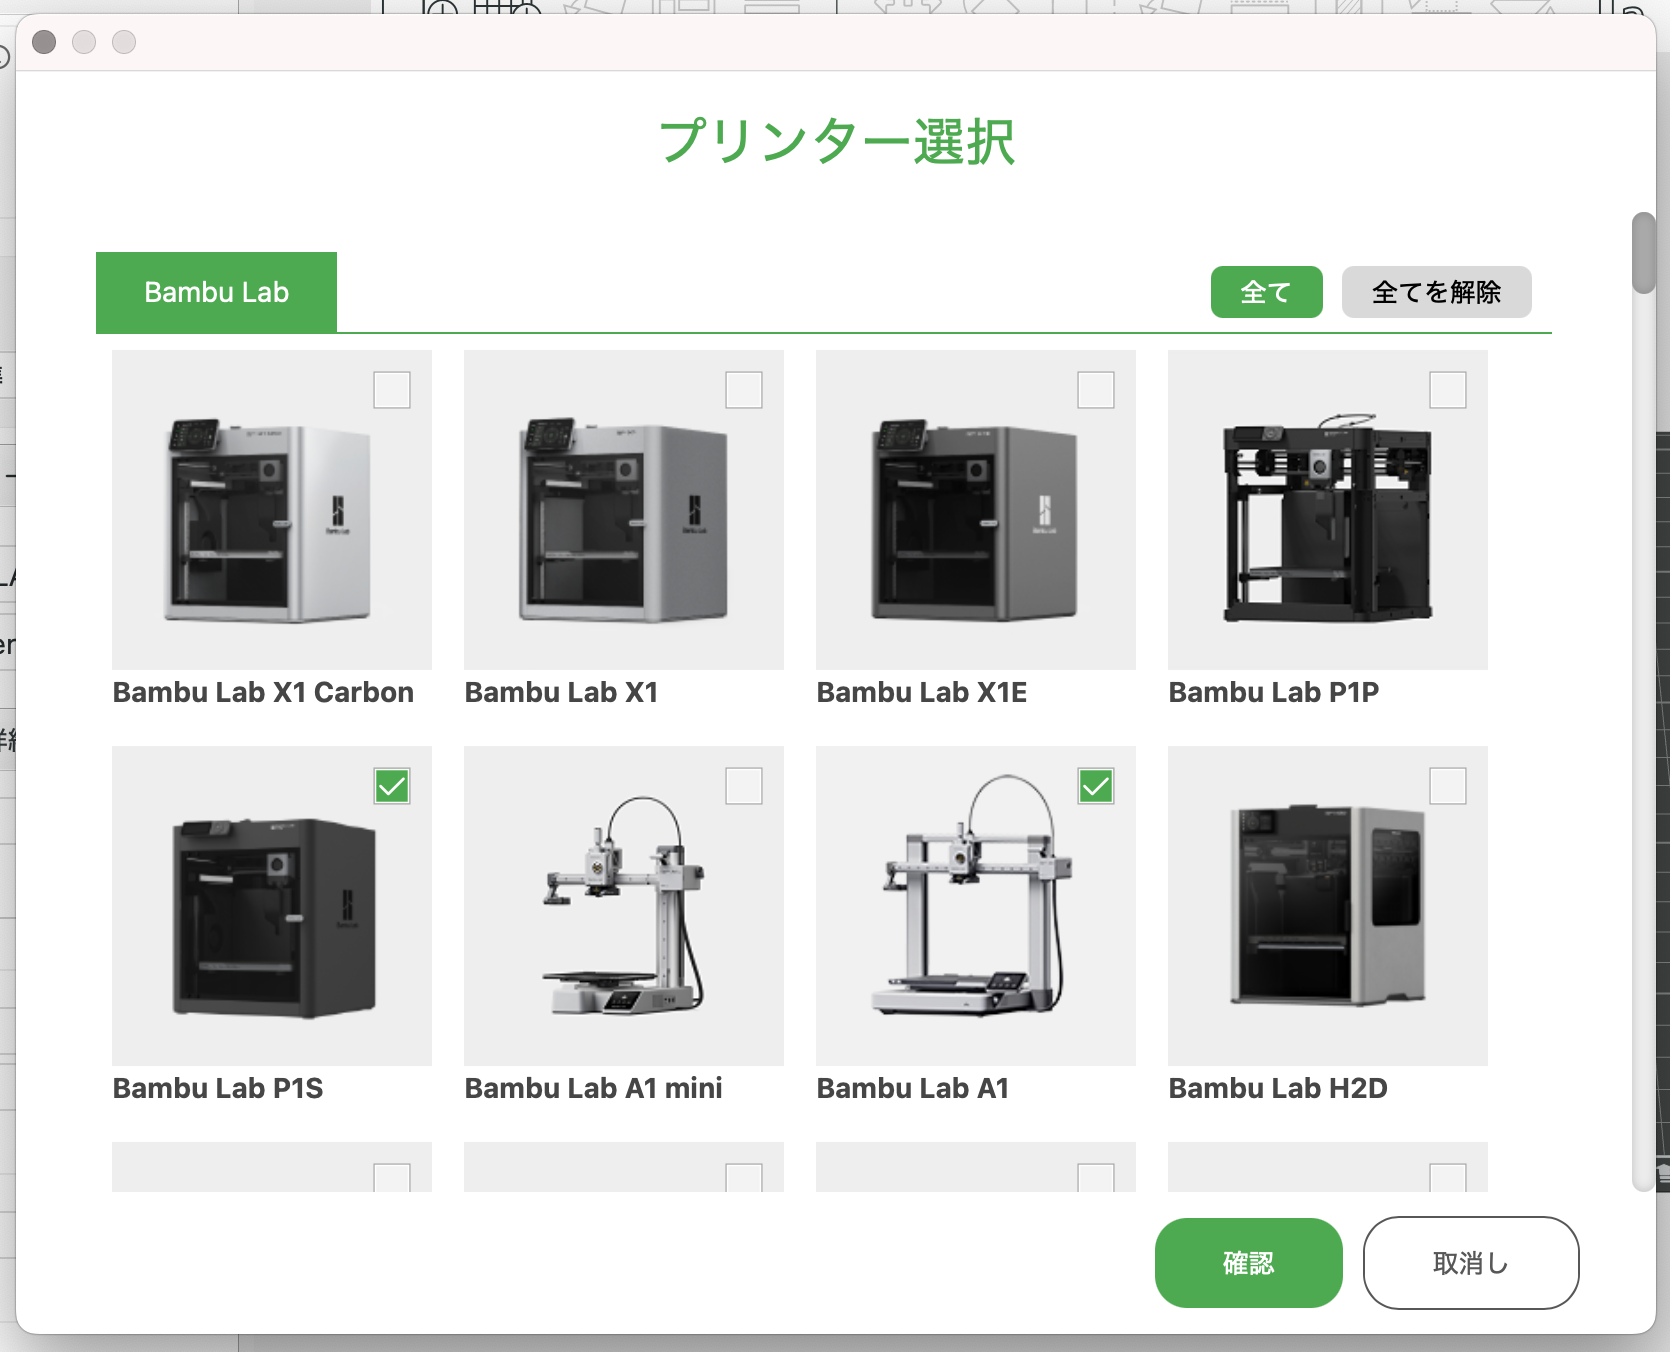Cancel the dialog with 取消し

coord(1471,1263)
